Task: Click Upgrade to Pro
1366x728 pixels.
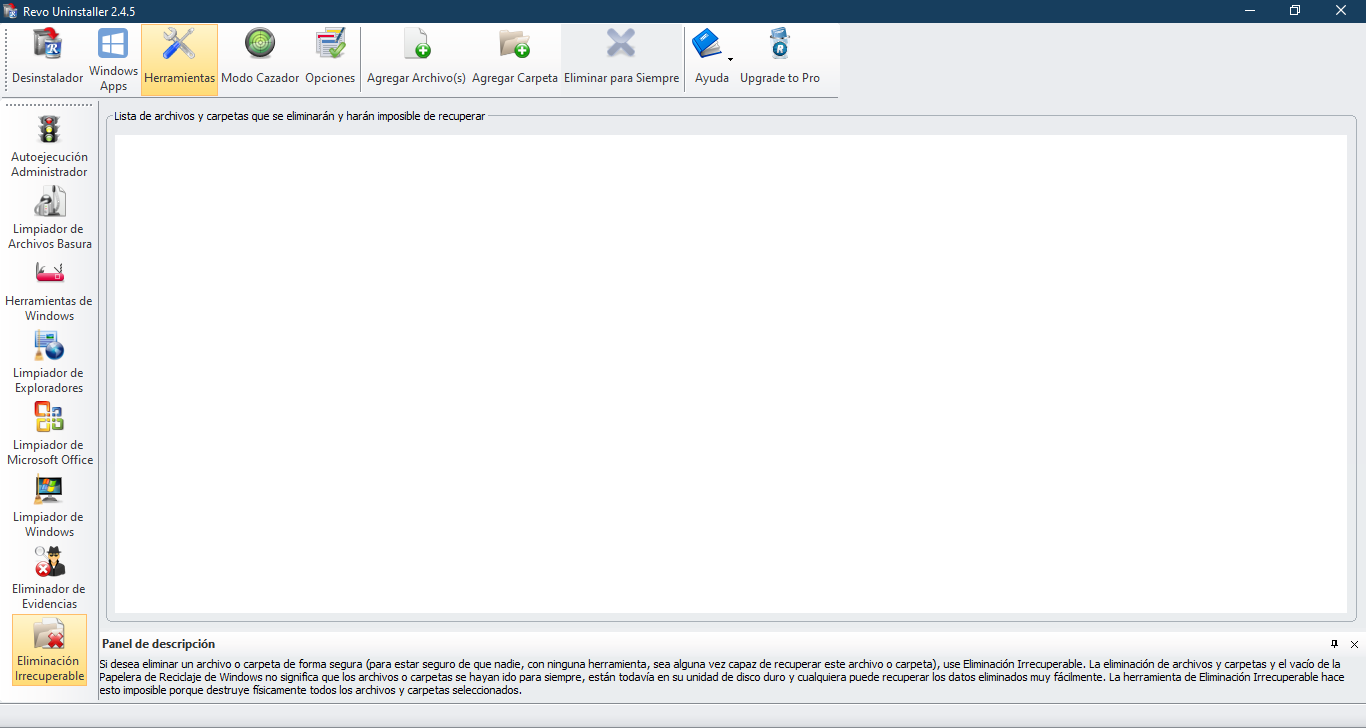Action: point(780,59)
